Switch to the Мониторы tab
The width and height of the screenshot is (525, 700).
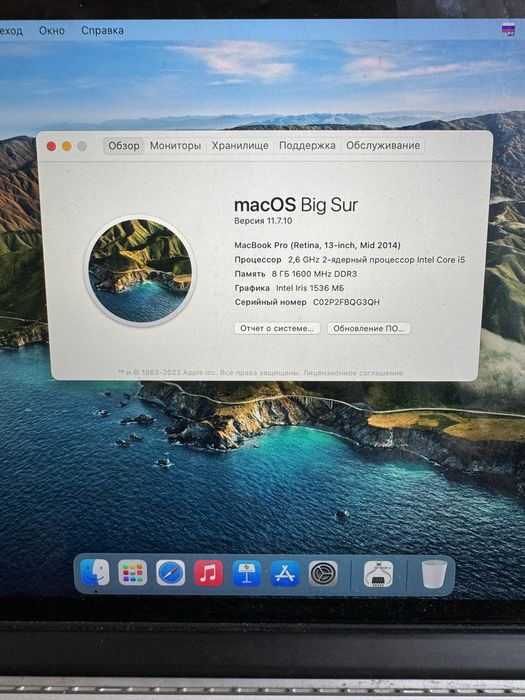175,146
